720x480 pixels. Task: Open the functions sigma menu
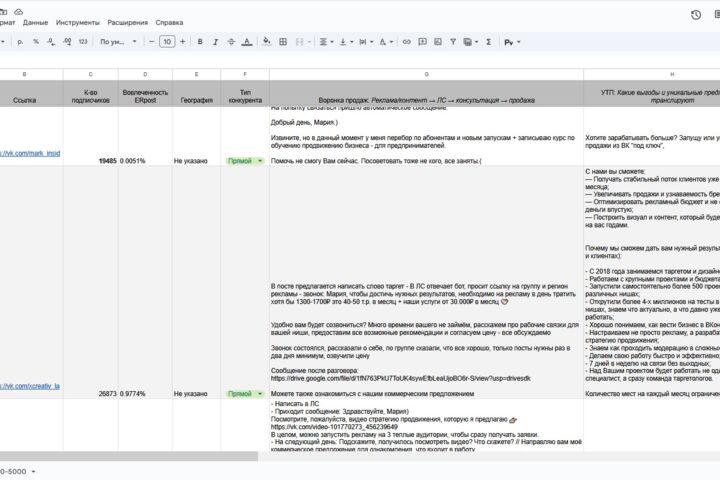(489, 42)
